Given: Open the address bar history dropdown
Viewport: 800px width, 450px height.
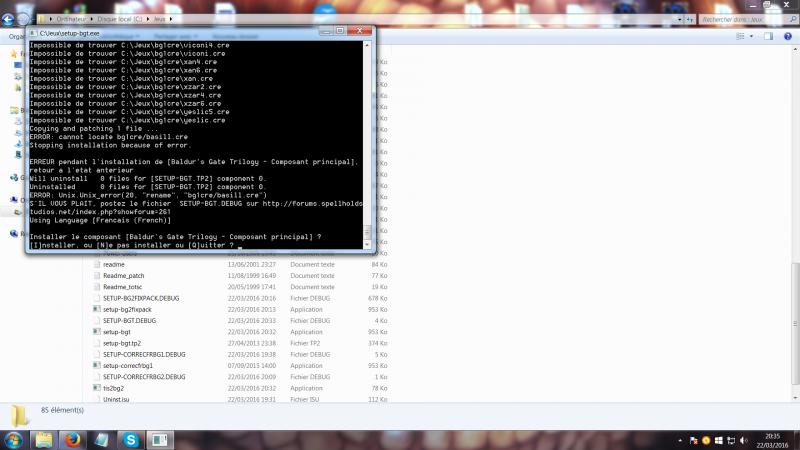Looking at the screenshot, I should (x=680, y=19).
